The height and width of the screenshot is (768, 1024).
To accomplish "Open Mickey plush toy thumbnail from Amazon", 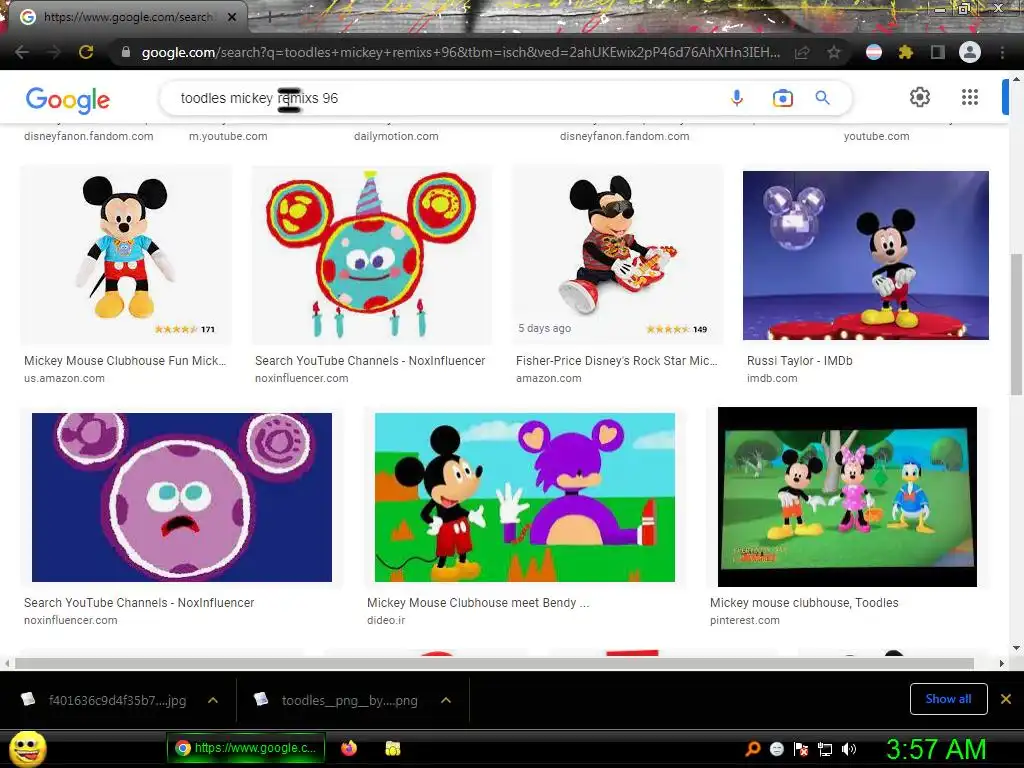I will (x=125, y=255).
